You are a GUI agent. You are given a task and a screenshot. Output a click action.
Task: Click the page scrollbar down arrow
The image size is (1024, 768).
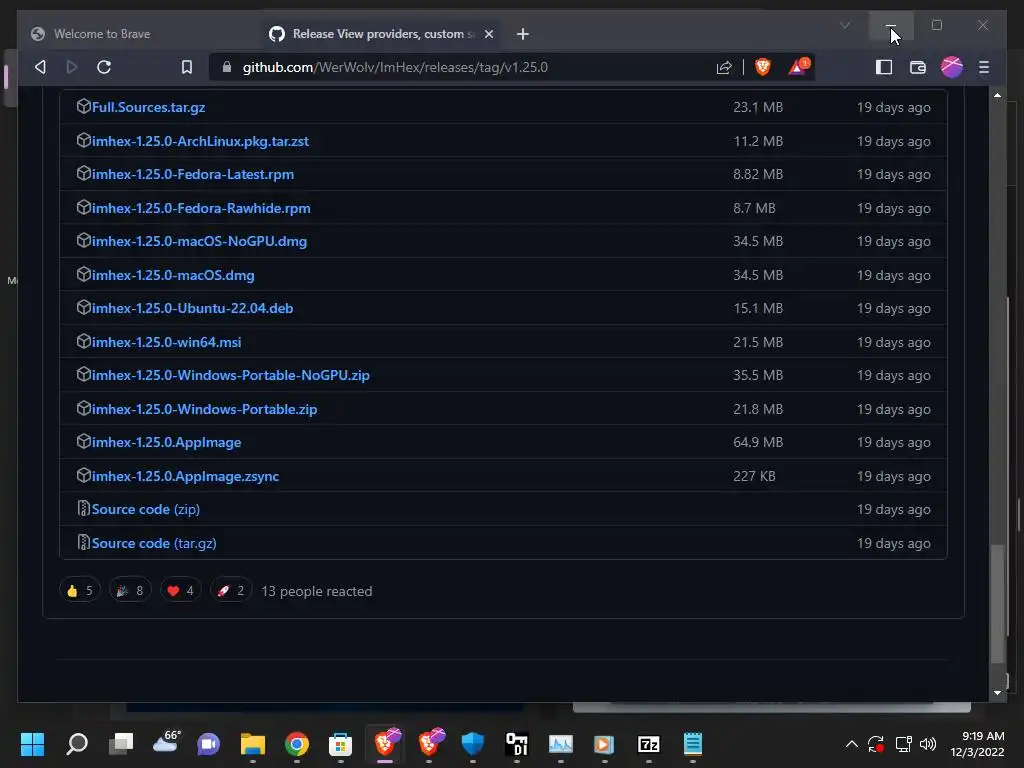[x=997, y=693]
